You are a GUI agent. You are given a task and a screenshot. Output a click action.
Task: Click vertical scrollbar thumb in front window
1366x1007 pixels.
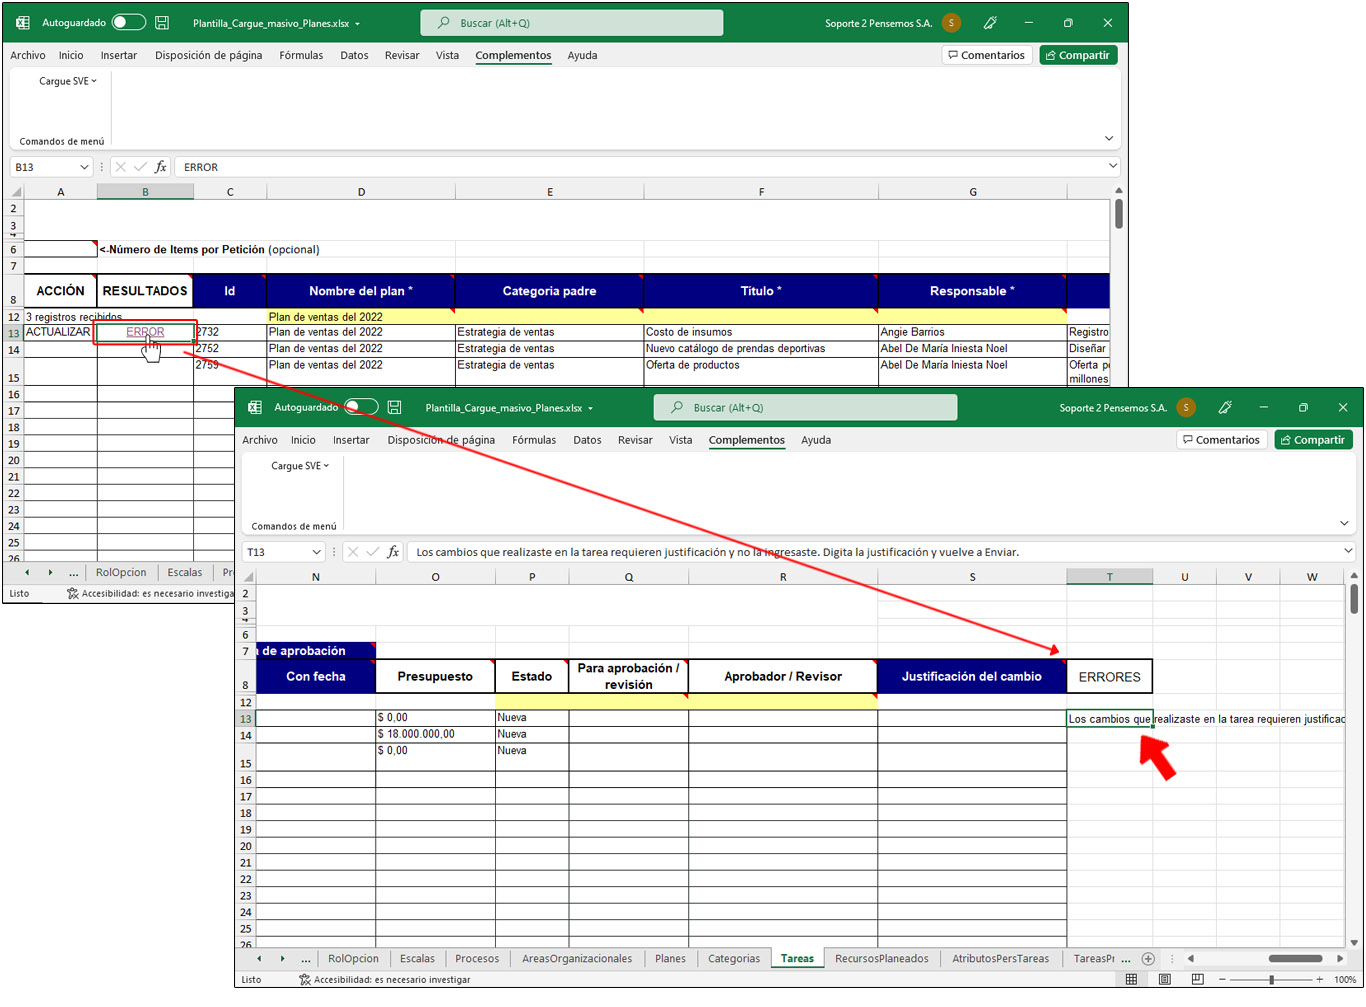click(1354, 598)
